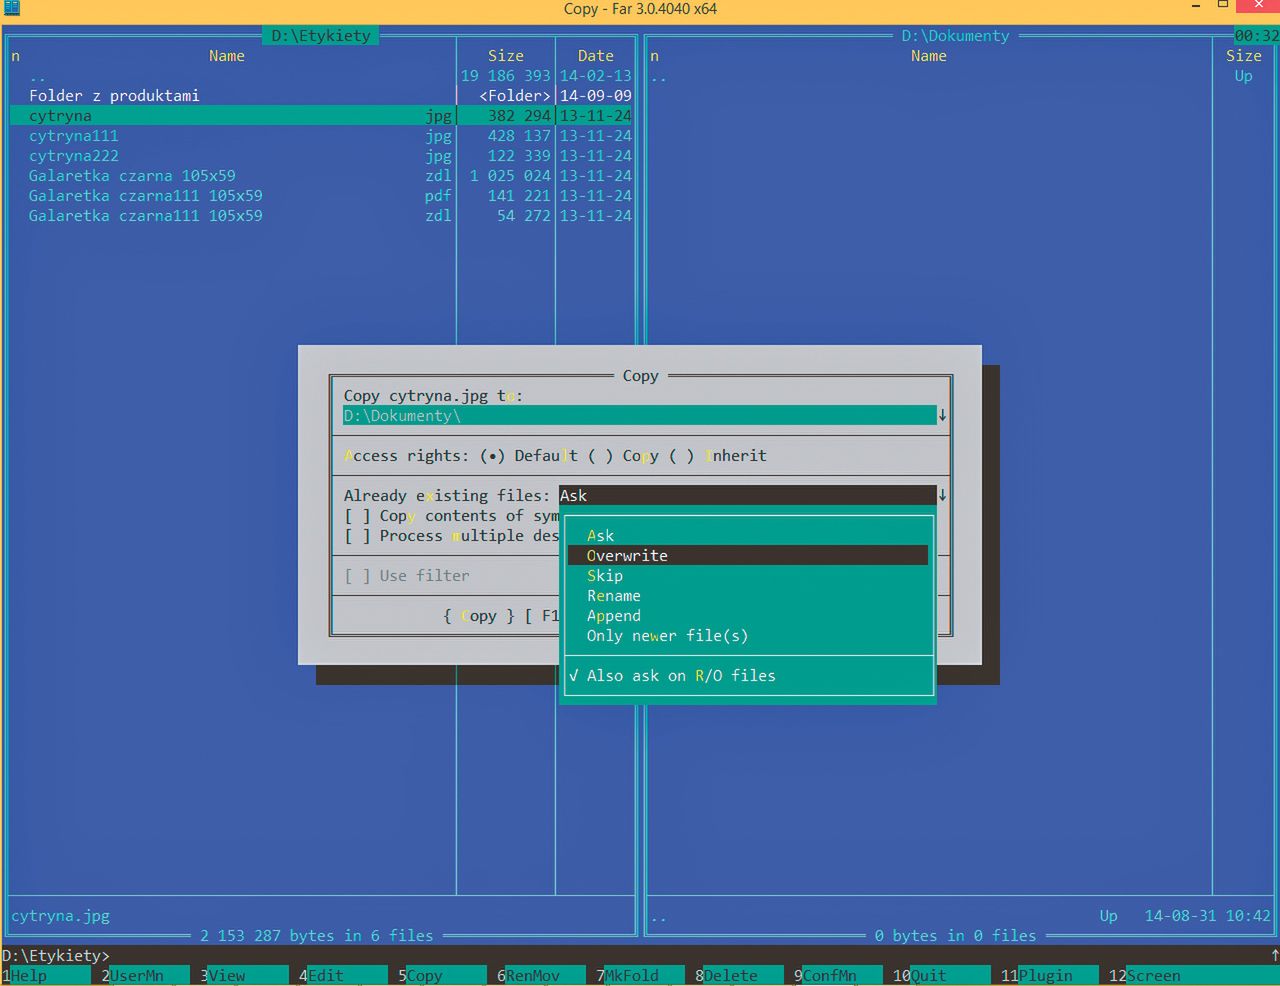Choose Overwrite in the dropdown list

coord(747,556)
